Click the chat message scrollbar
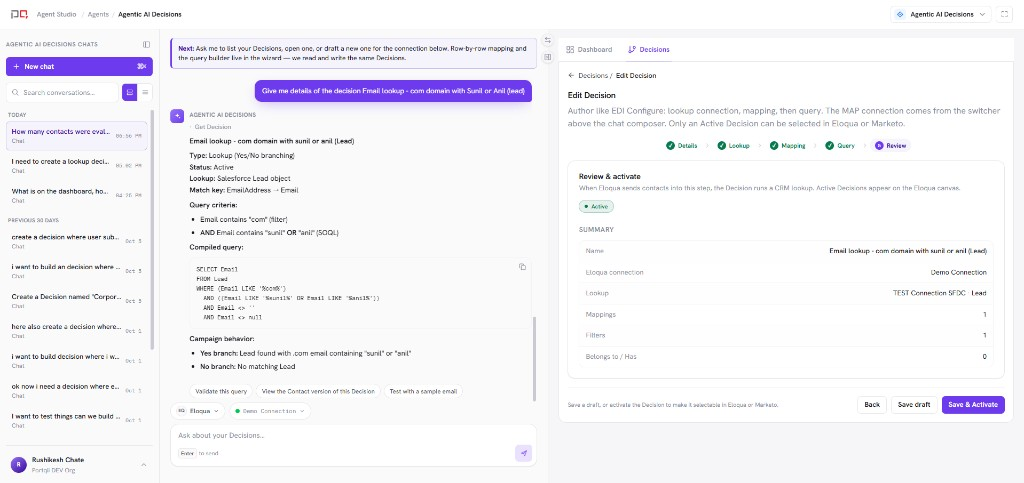 [x=534, y=359]
